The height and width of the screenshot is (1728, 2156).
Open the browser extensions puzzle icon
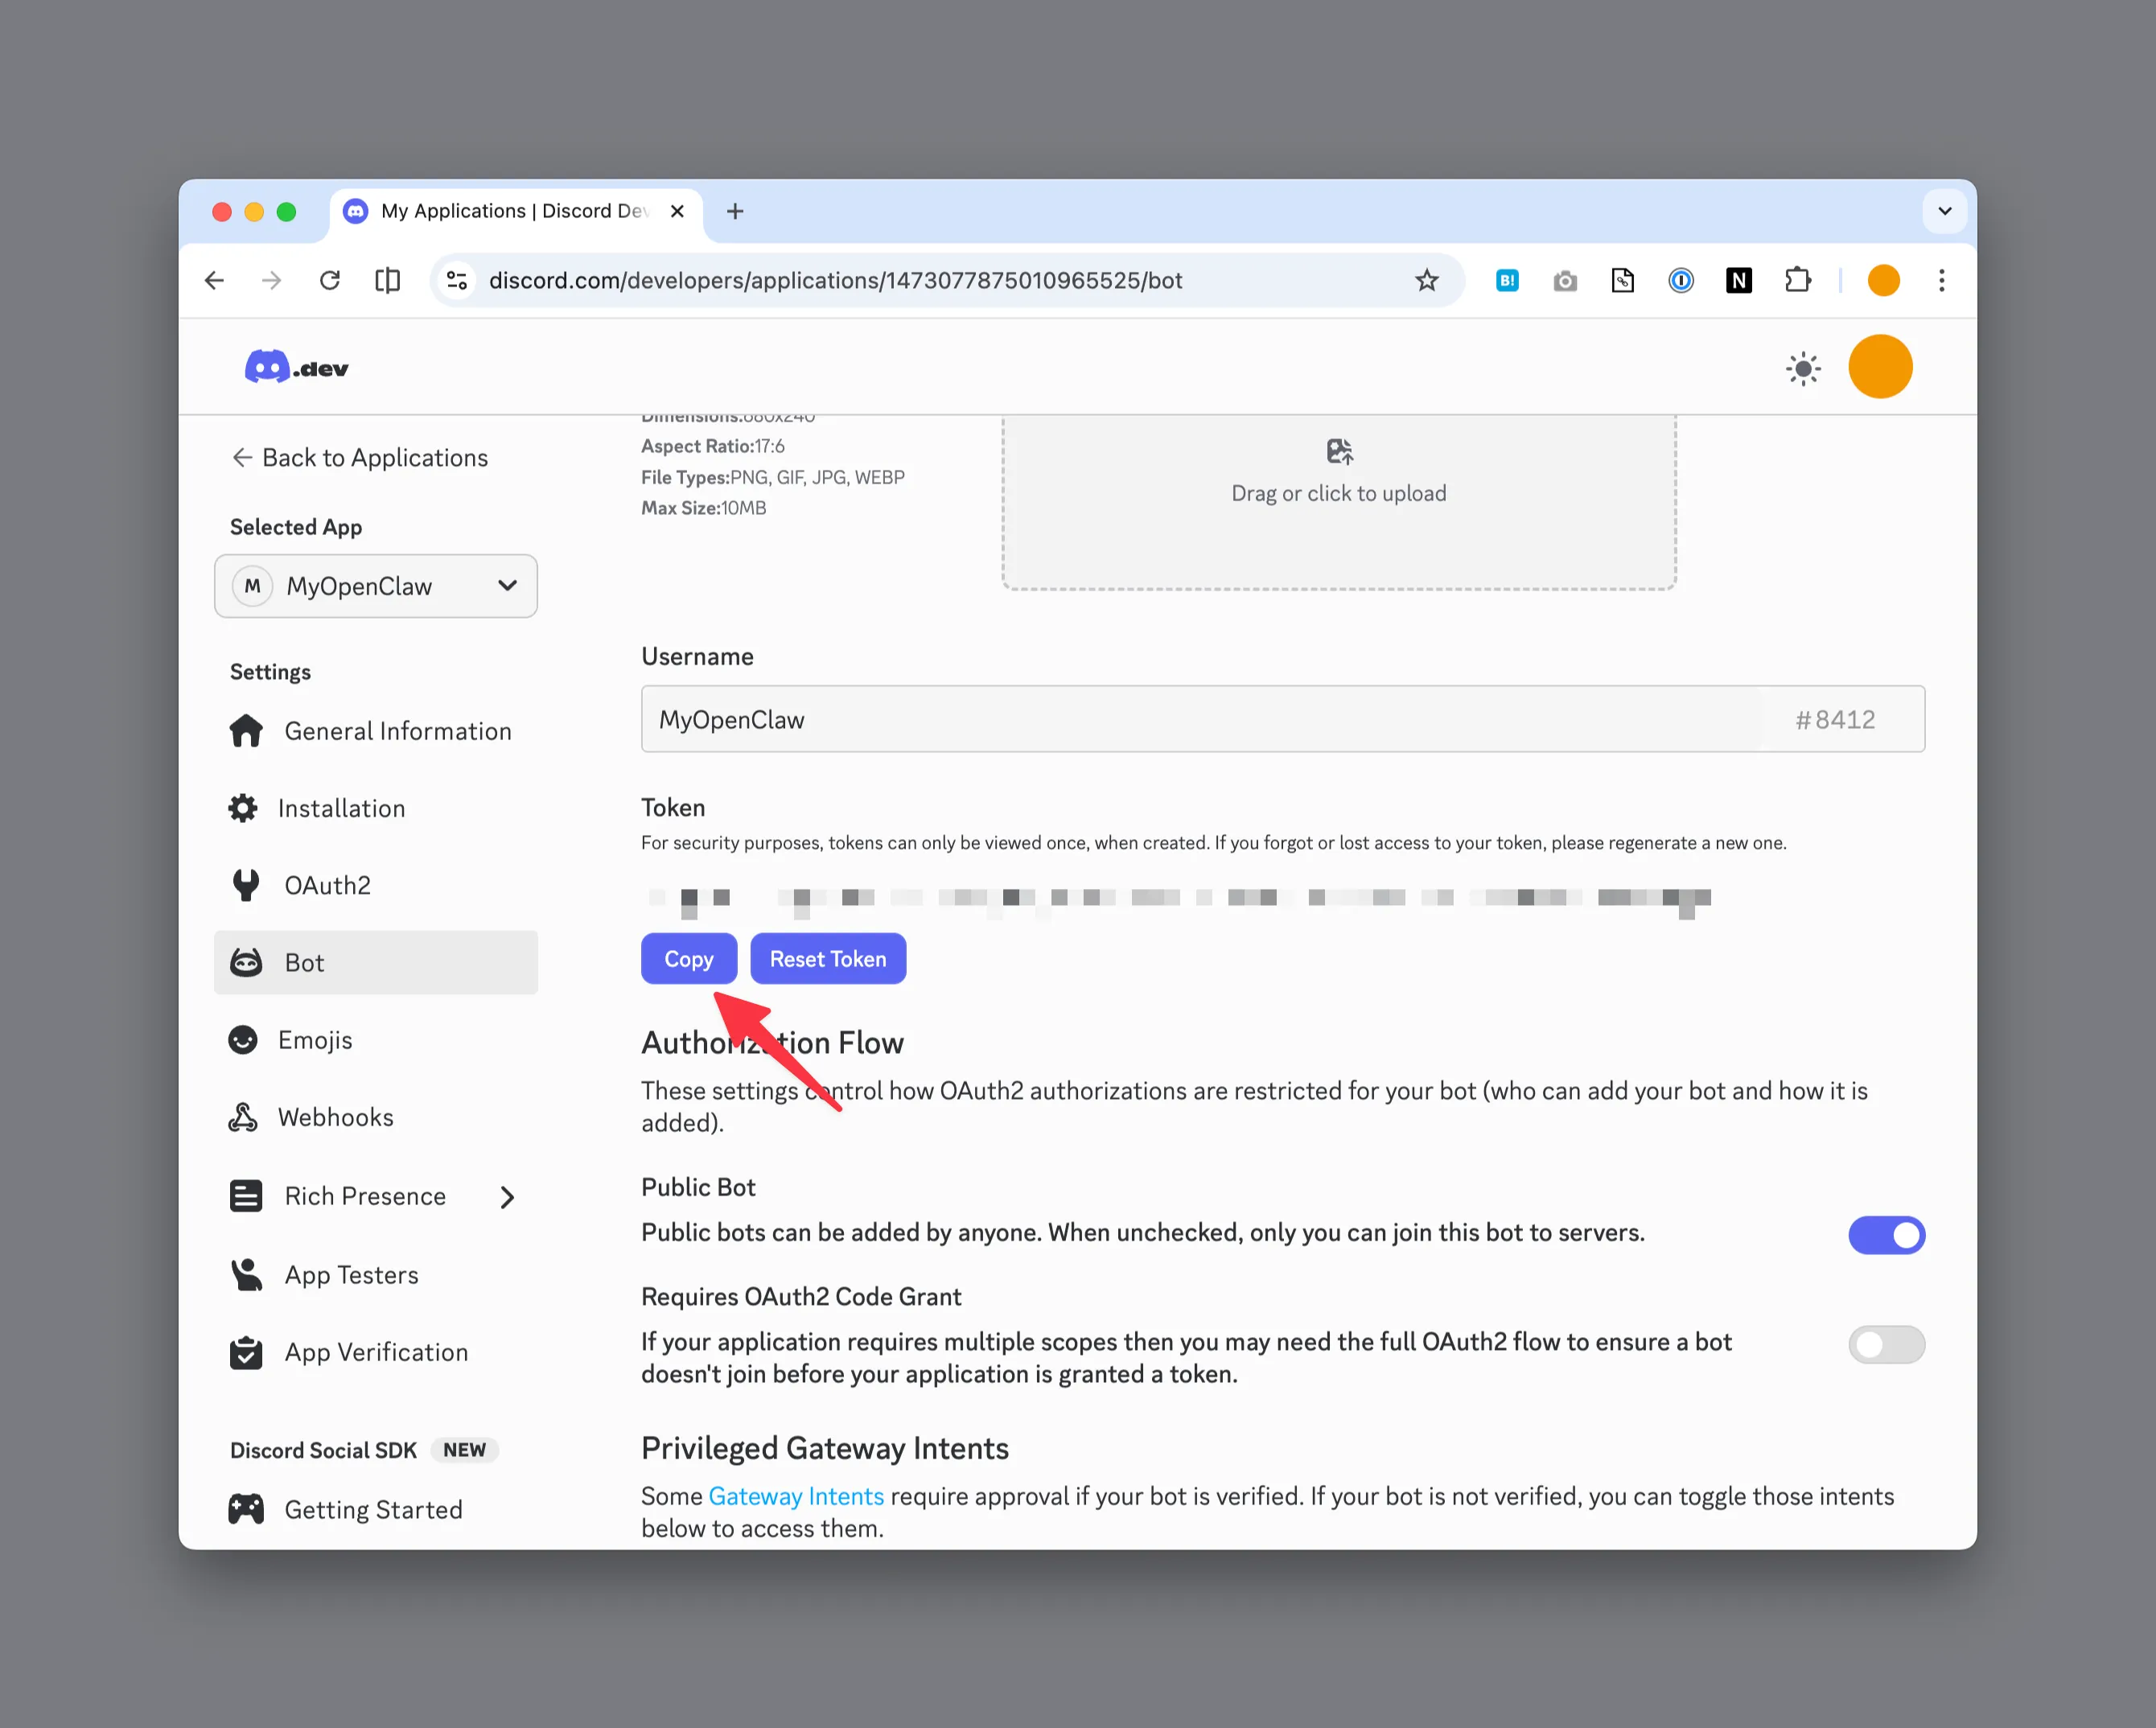[1797, 281]
